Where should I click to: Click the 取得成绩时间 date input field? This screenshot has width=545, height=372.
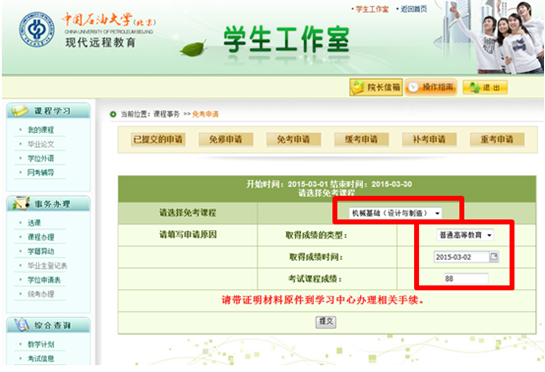(x=462, y=257)
